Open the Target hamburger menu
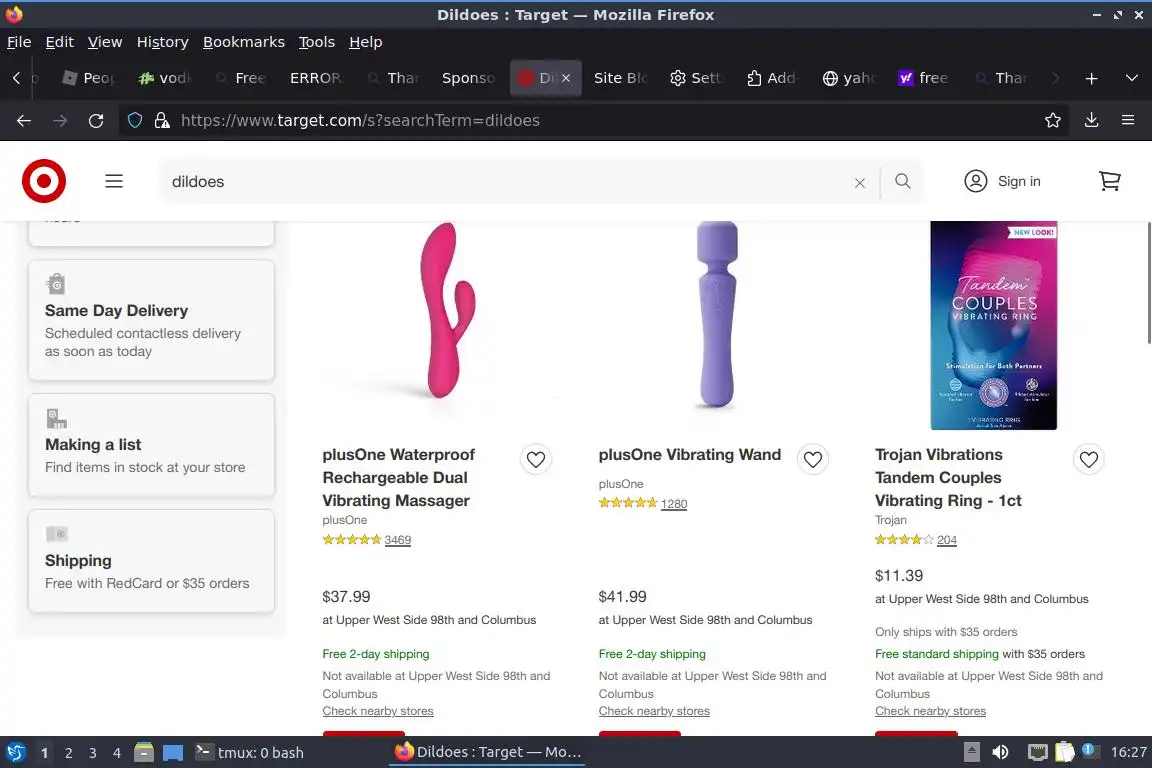This screenshot has width=1152, height=768. coord(114,181)
